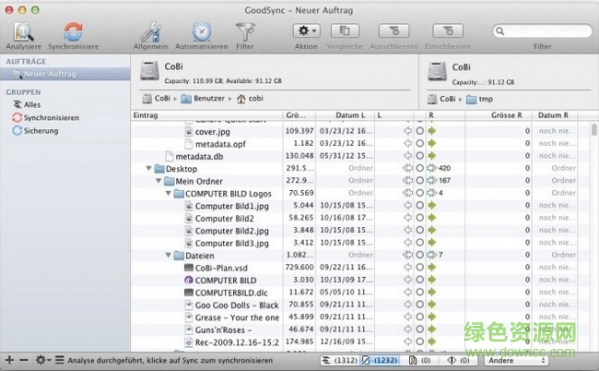Screen dimensions: 599x371
Task: Show the (0) diamond-icon filter
Action: 458,360
